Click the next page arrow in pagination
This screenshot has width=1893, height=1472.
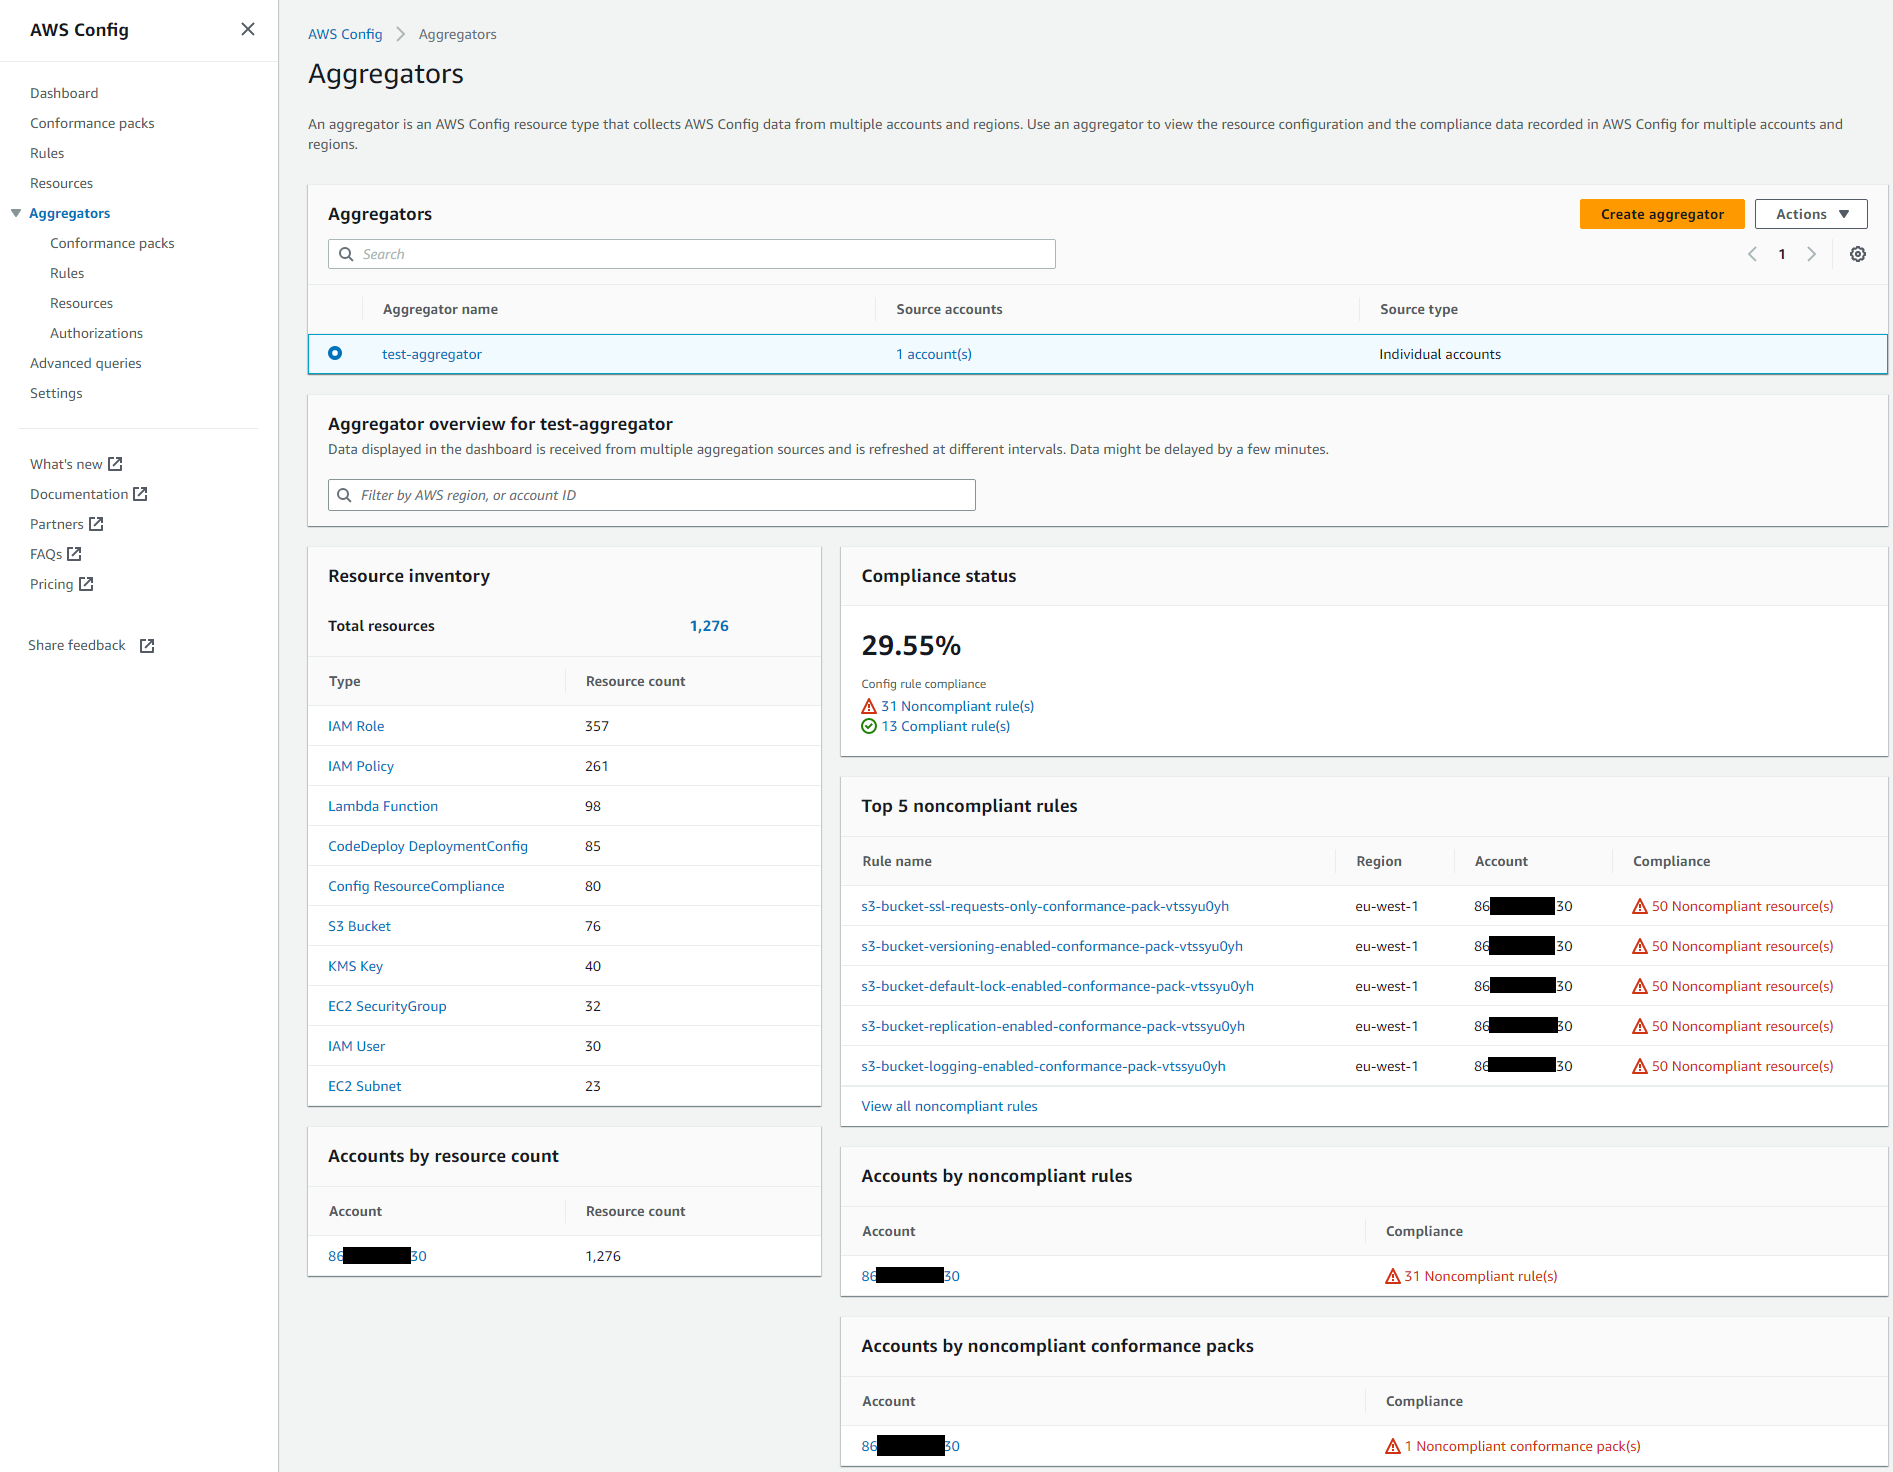[1812, 254]
